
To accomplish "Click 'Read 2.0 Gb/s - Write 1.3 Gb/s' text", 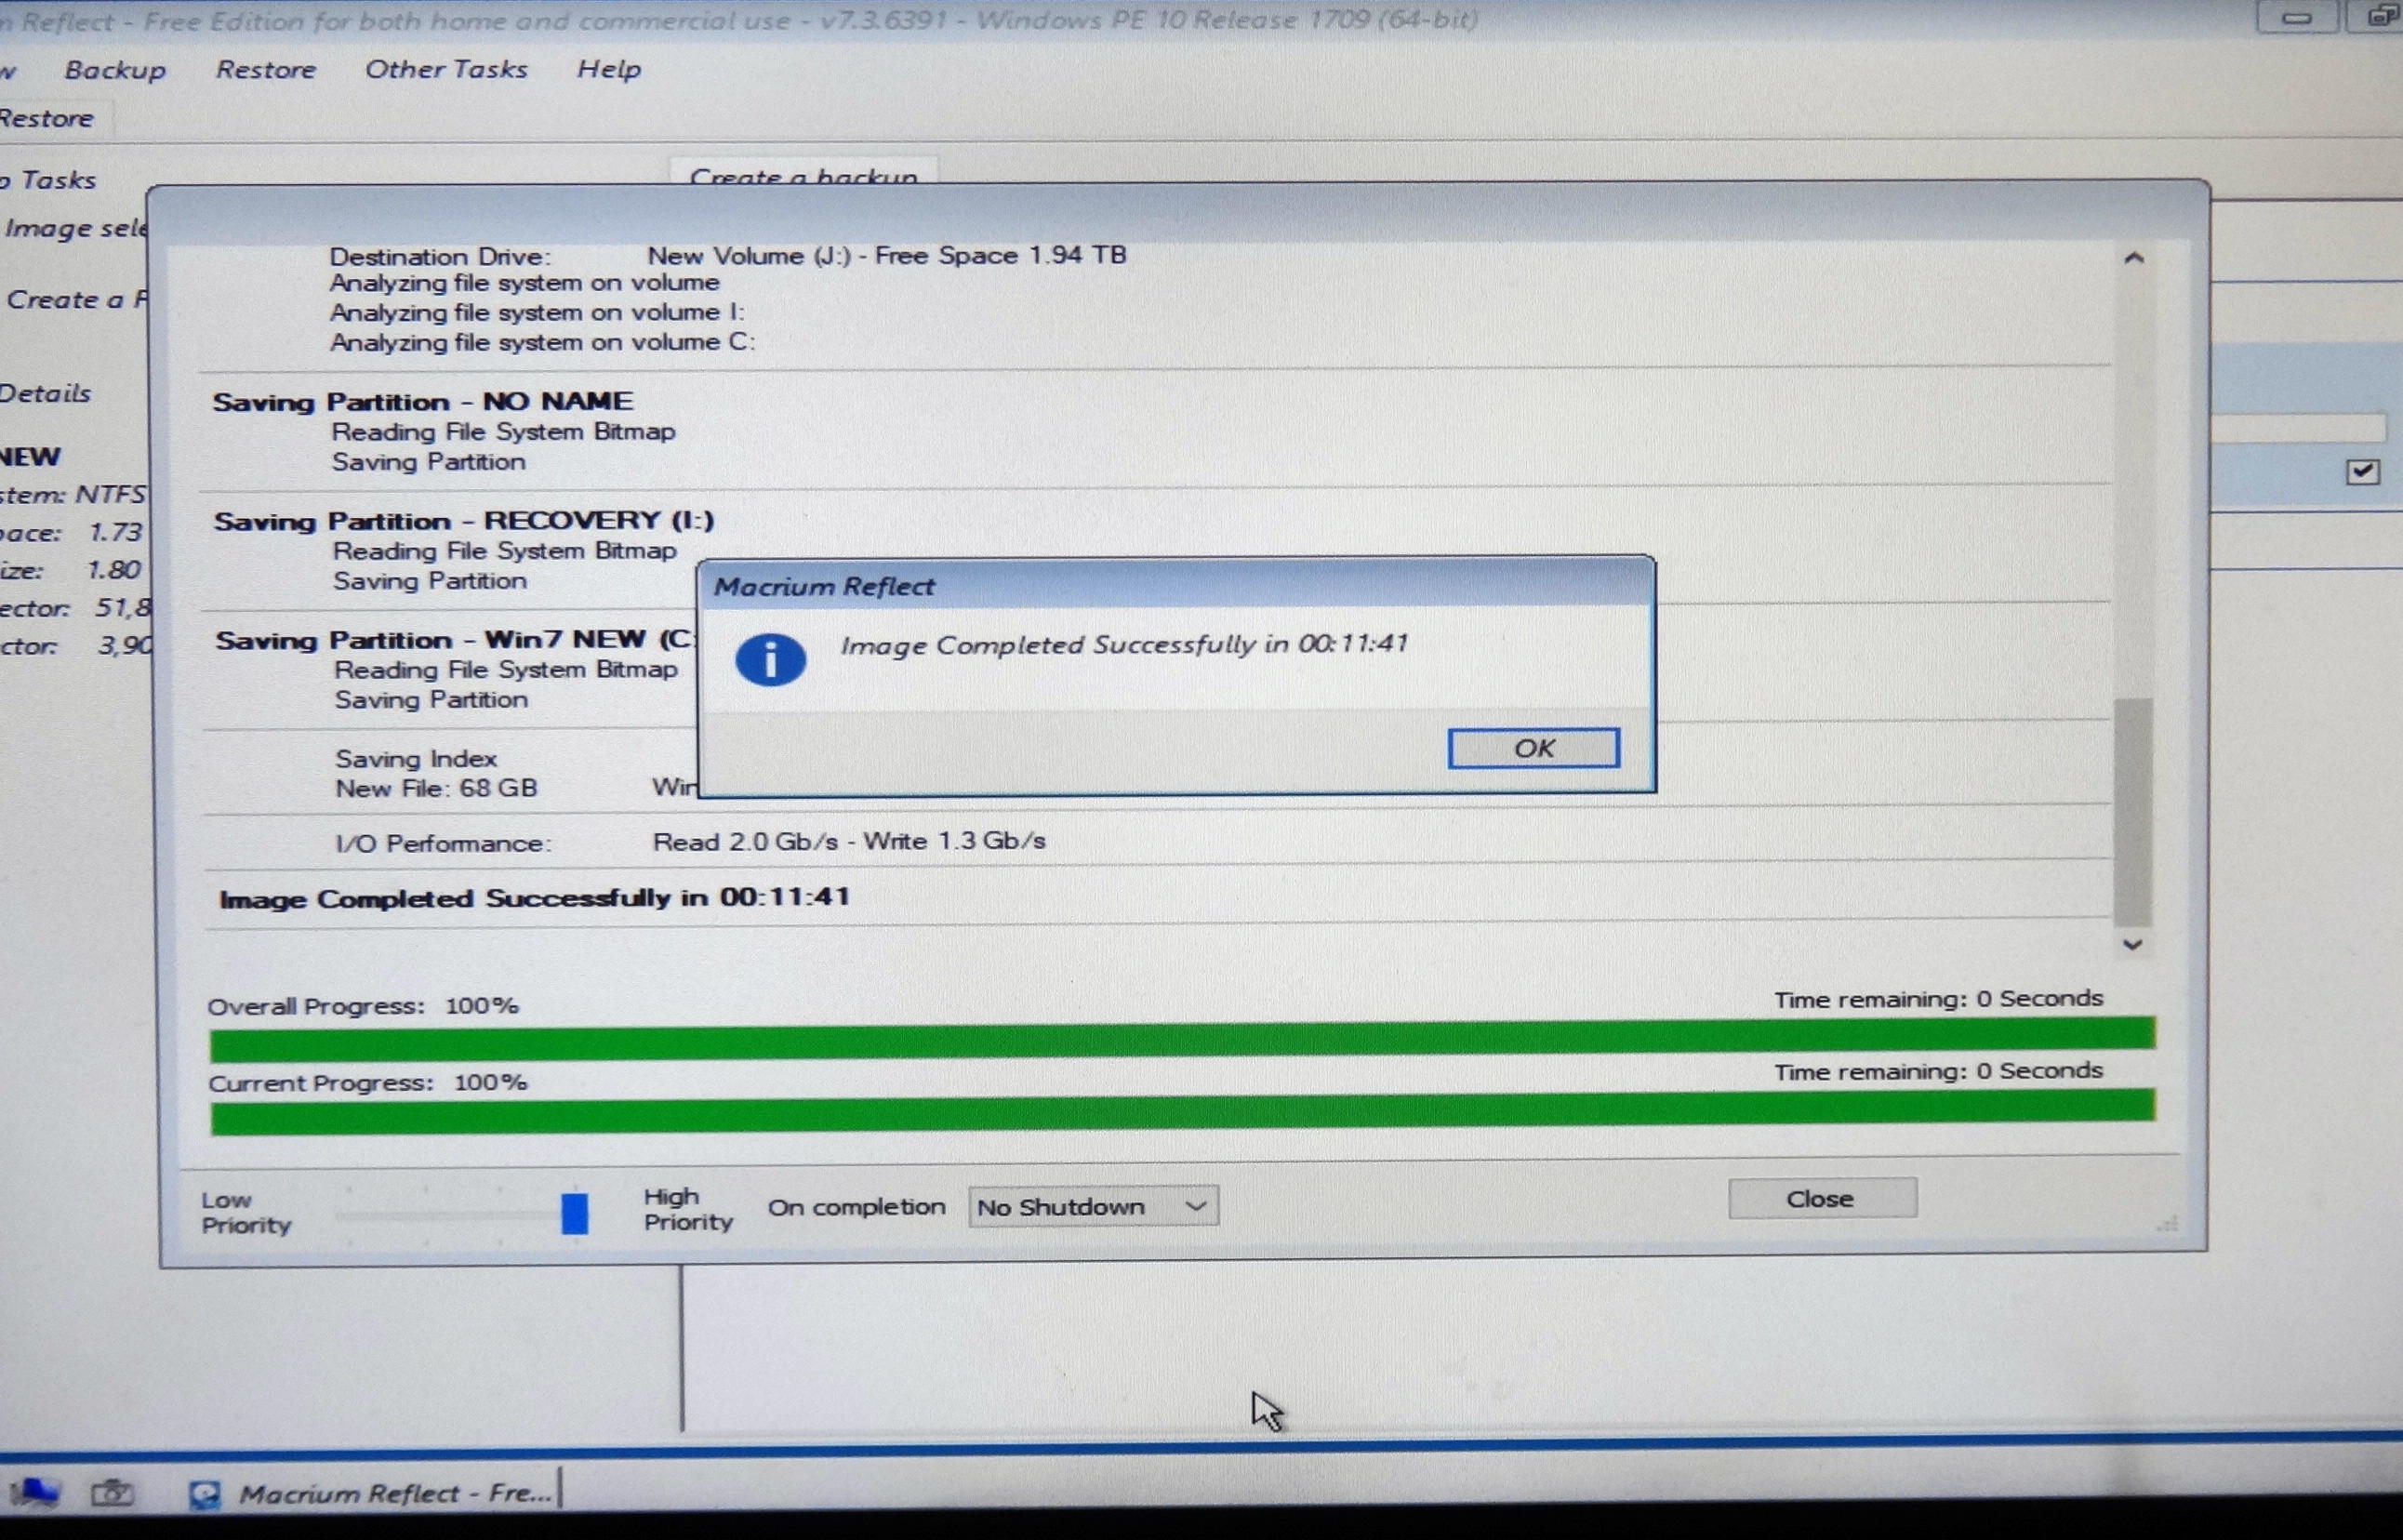I will click(x=850, y=841).
